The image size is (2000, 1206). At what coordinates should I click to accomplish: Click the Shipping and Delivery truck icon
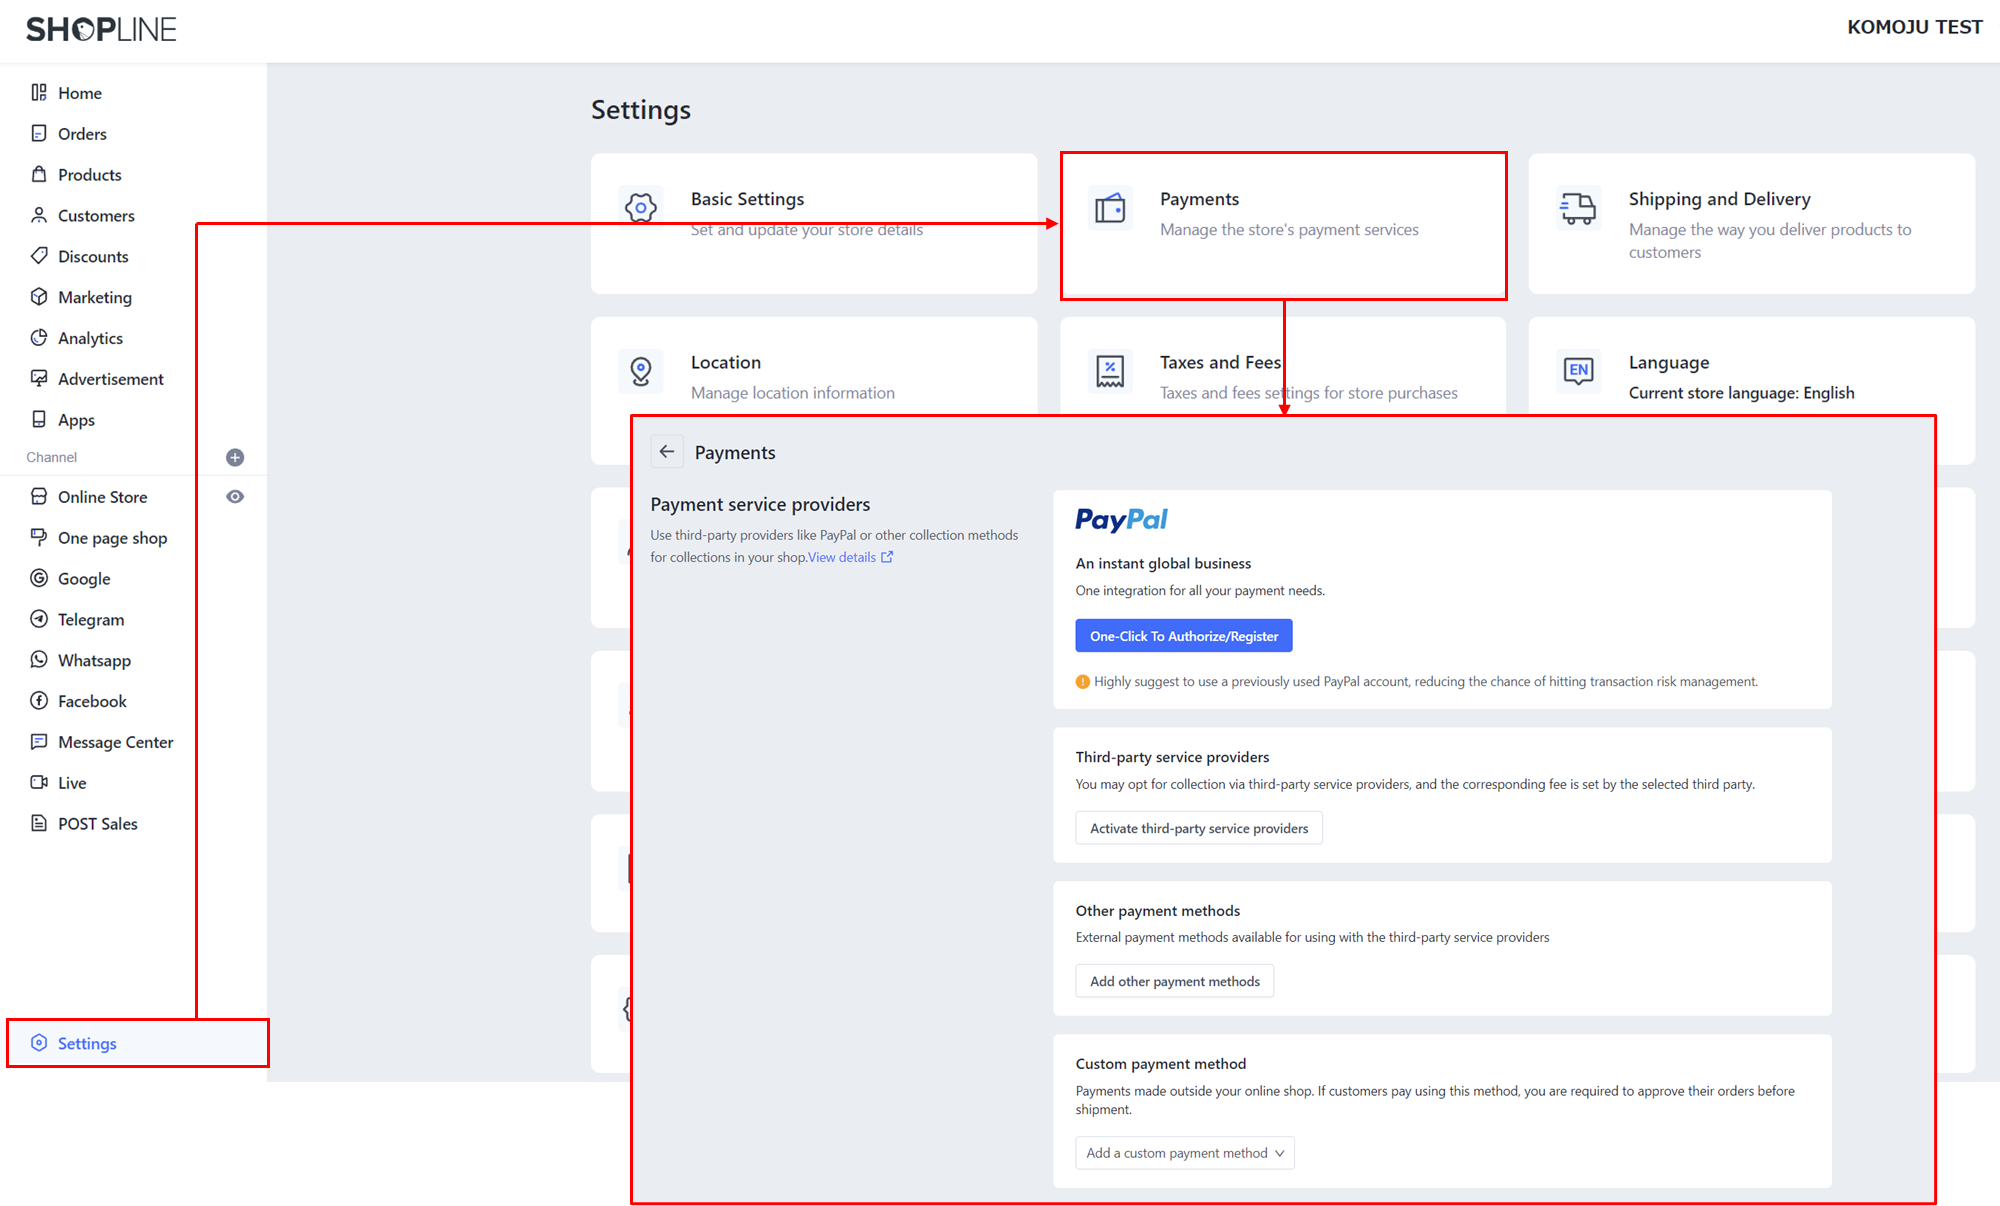[1578, 209]
